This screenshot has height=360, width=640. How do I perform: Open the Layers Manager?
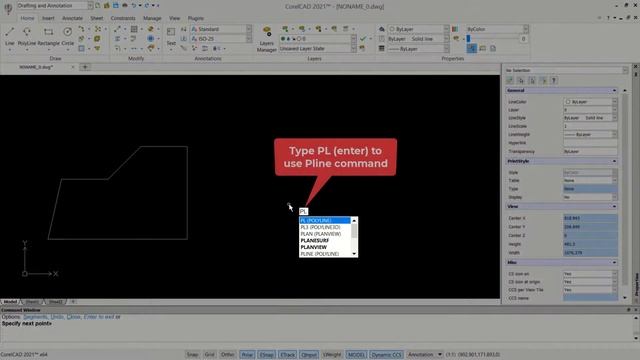[267, 39]
